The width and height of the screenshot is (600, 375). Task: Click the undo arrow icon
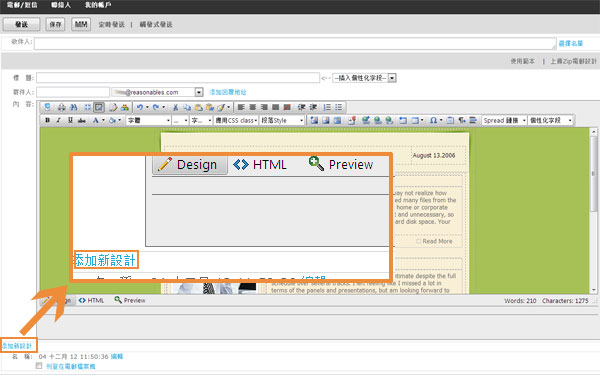(x=140, y=108)
